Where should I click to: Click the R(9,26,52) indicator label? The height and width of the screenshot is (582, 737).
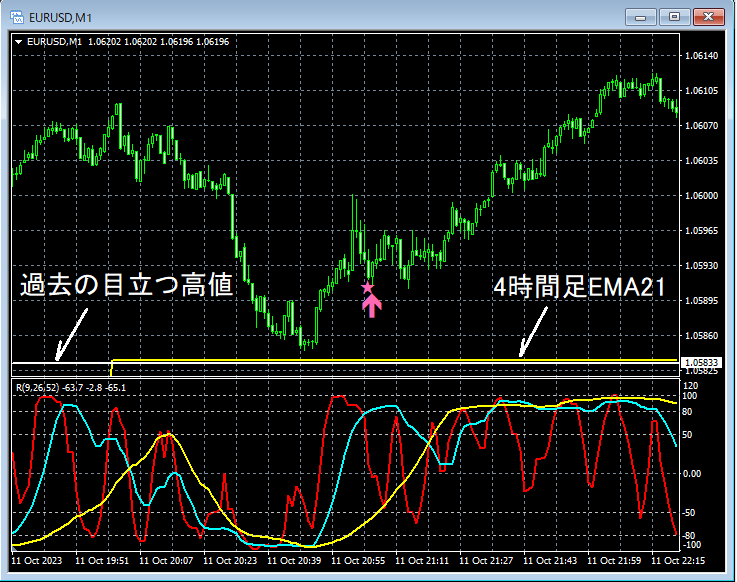click(x=38, y=388)
